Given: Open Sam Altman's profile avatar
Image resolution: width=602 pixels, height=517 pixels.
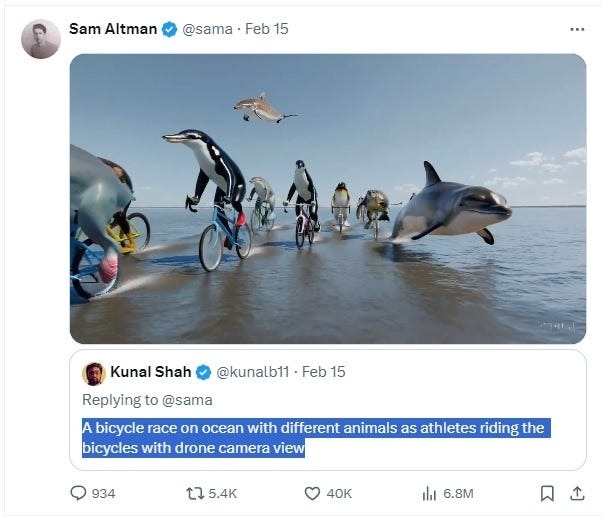Looking at the screenshot, I should pos(41,39).
